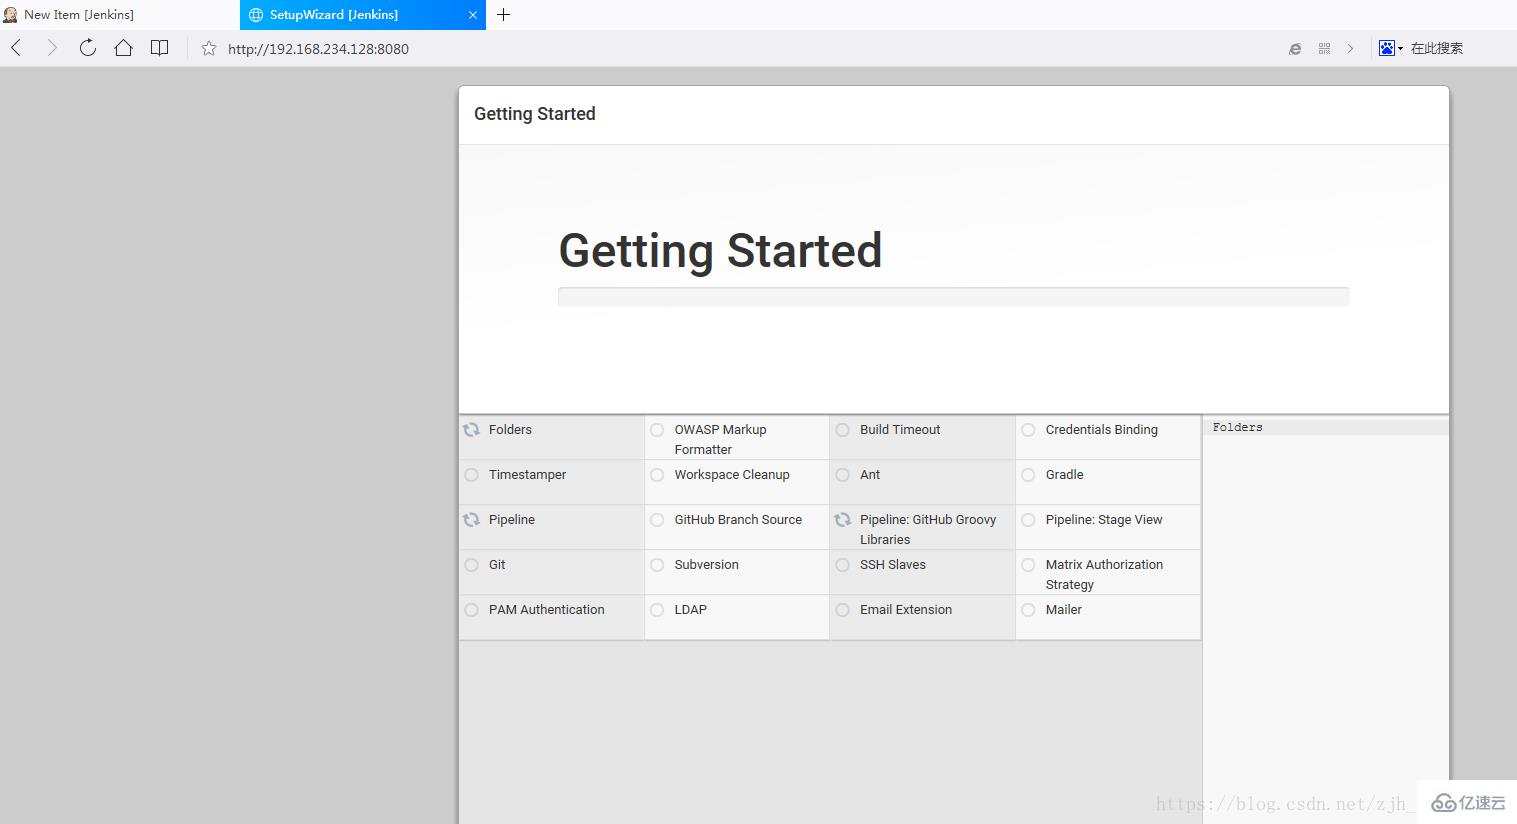Click the Mailer plugin label
Image resolution: width=1517 pixels, height=824 pixels.
1063,610
